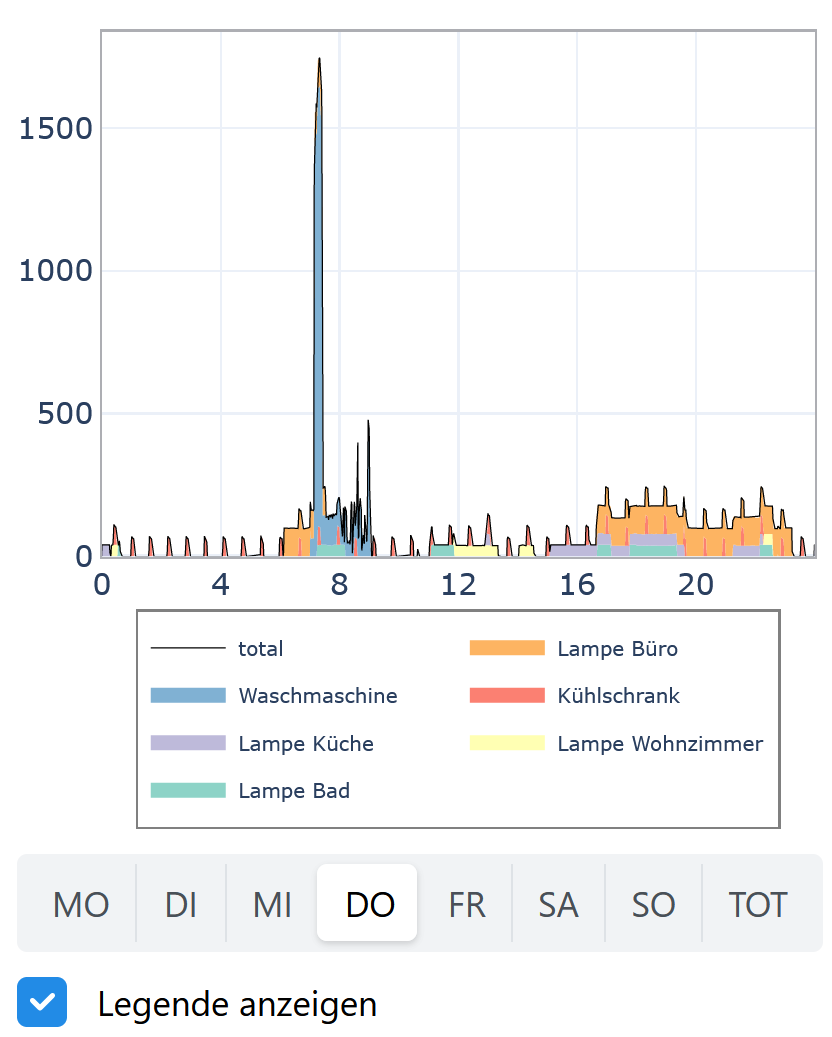Click the Kühlschrank red legend swatch

(x=507, y=695)
